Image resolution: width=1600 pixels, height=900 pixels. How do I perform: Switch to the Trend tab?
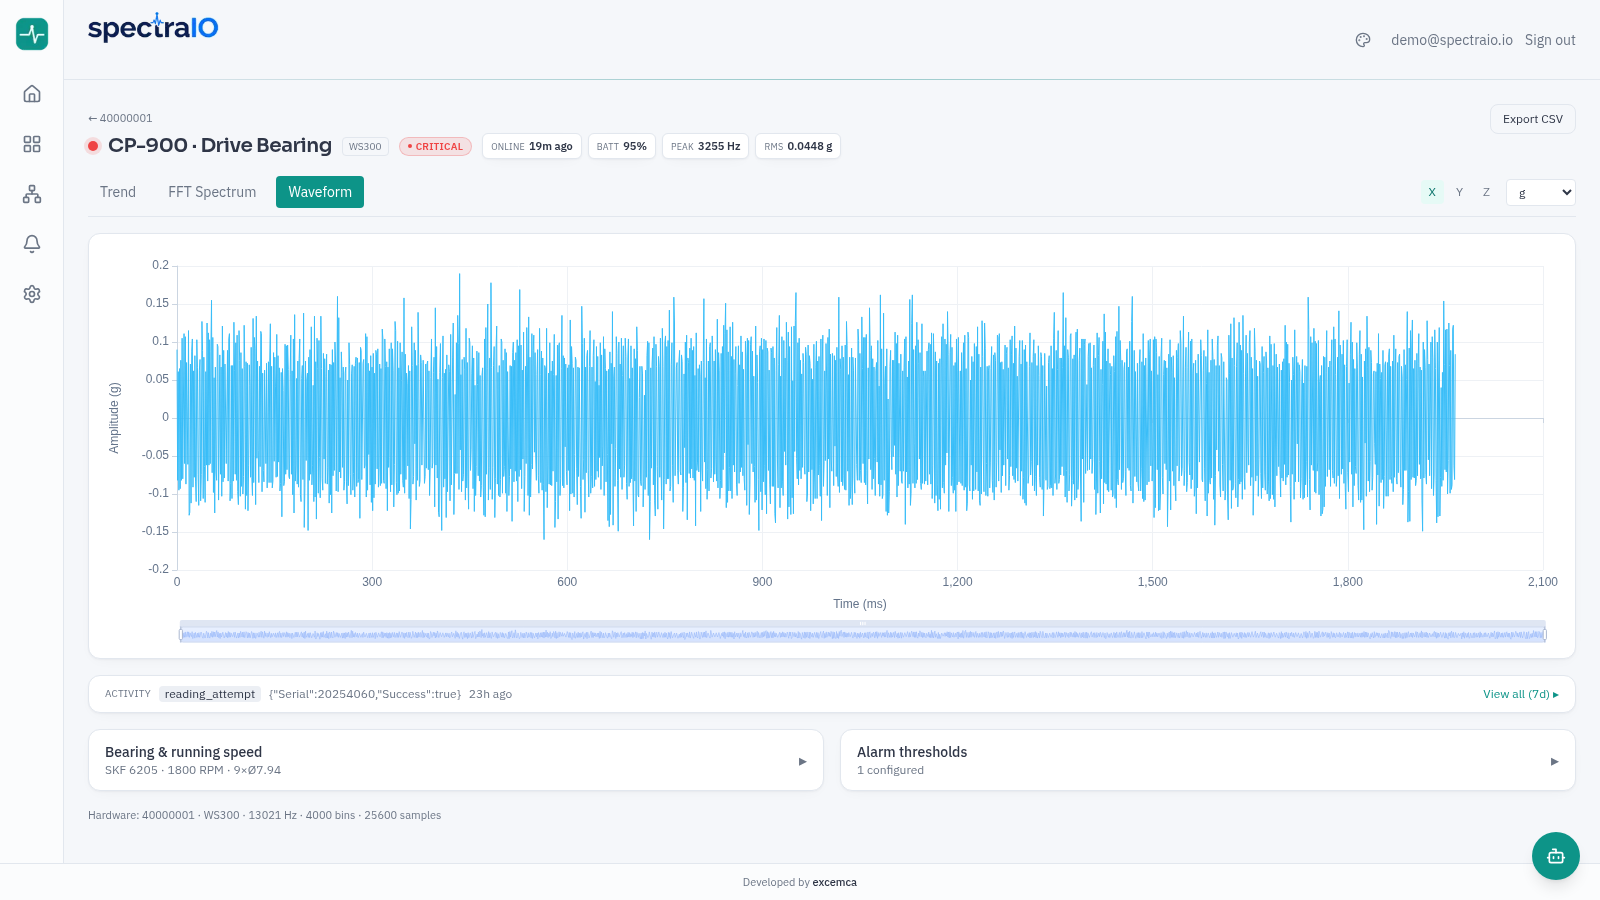click(x=118, y=192)
